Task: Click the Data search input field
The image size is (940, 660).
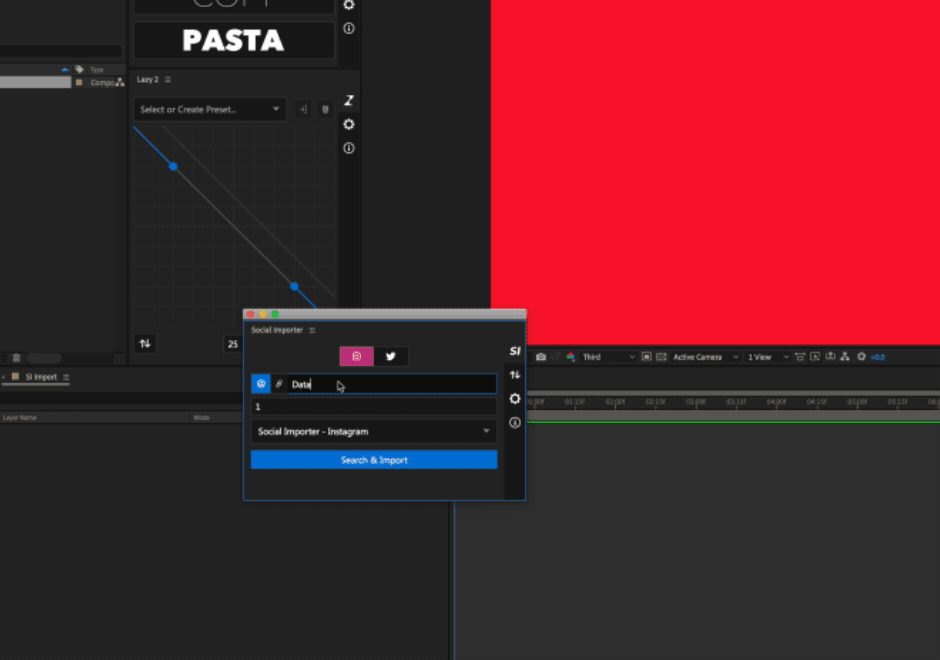Action: click(390, 384)
